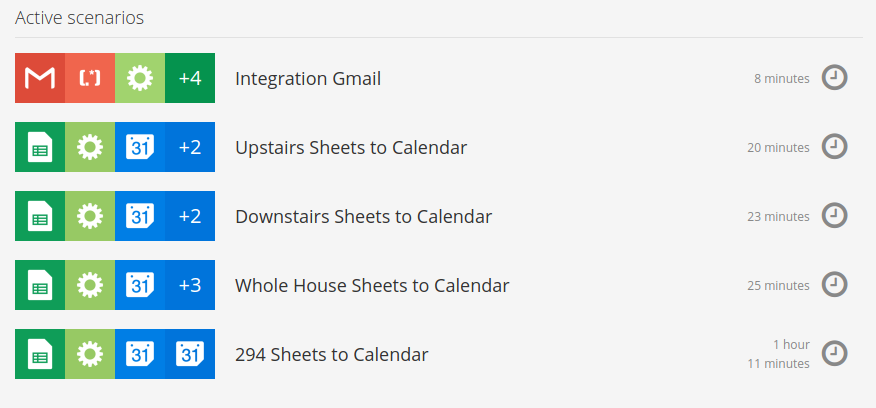Open 294 Sheets to Calendar scenario

coord(331,355)
